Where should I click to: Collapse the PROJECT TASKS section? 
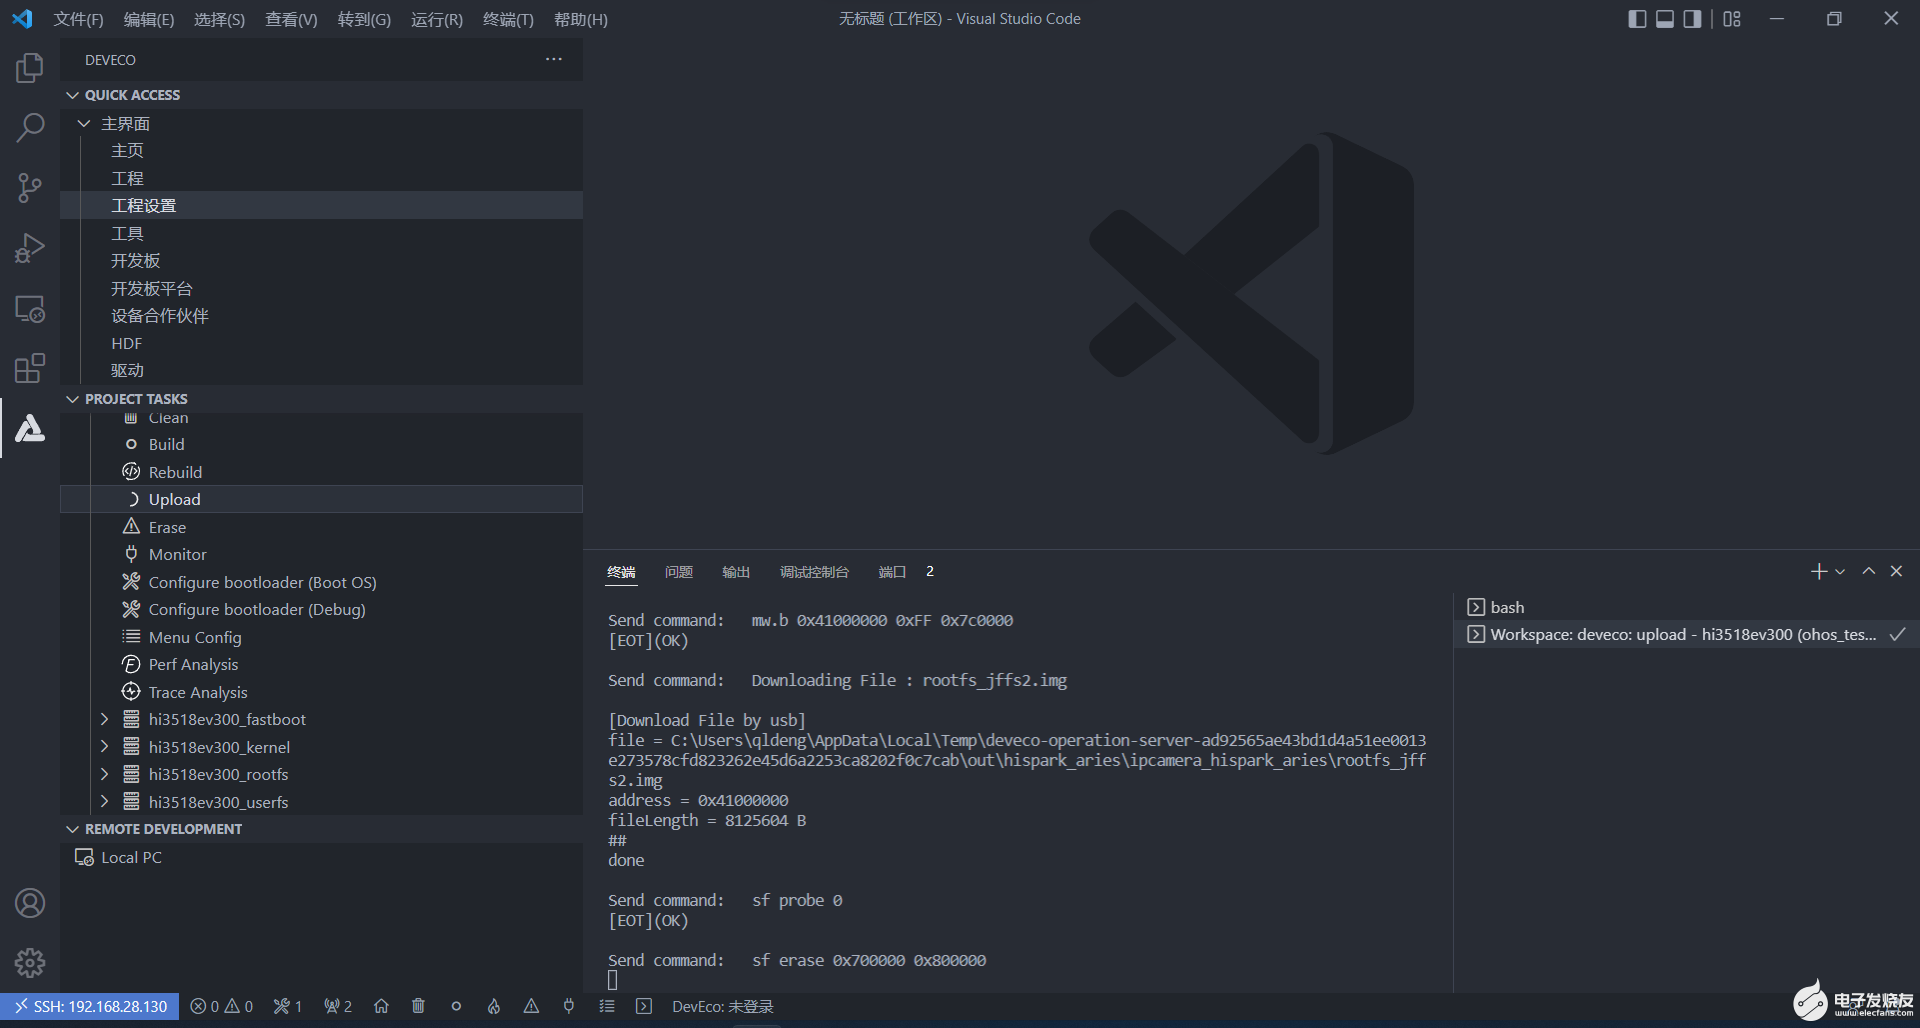coord(72,399)
